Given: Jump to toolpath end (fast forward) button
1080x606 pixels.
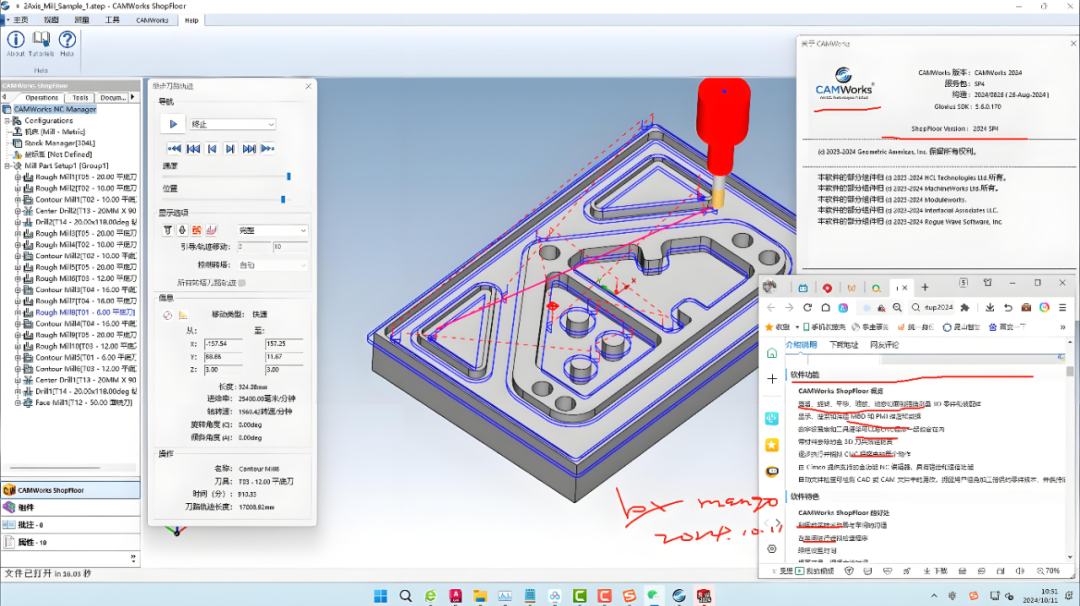Looking at the screenshot, I should coord(268,149).
